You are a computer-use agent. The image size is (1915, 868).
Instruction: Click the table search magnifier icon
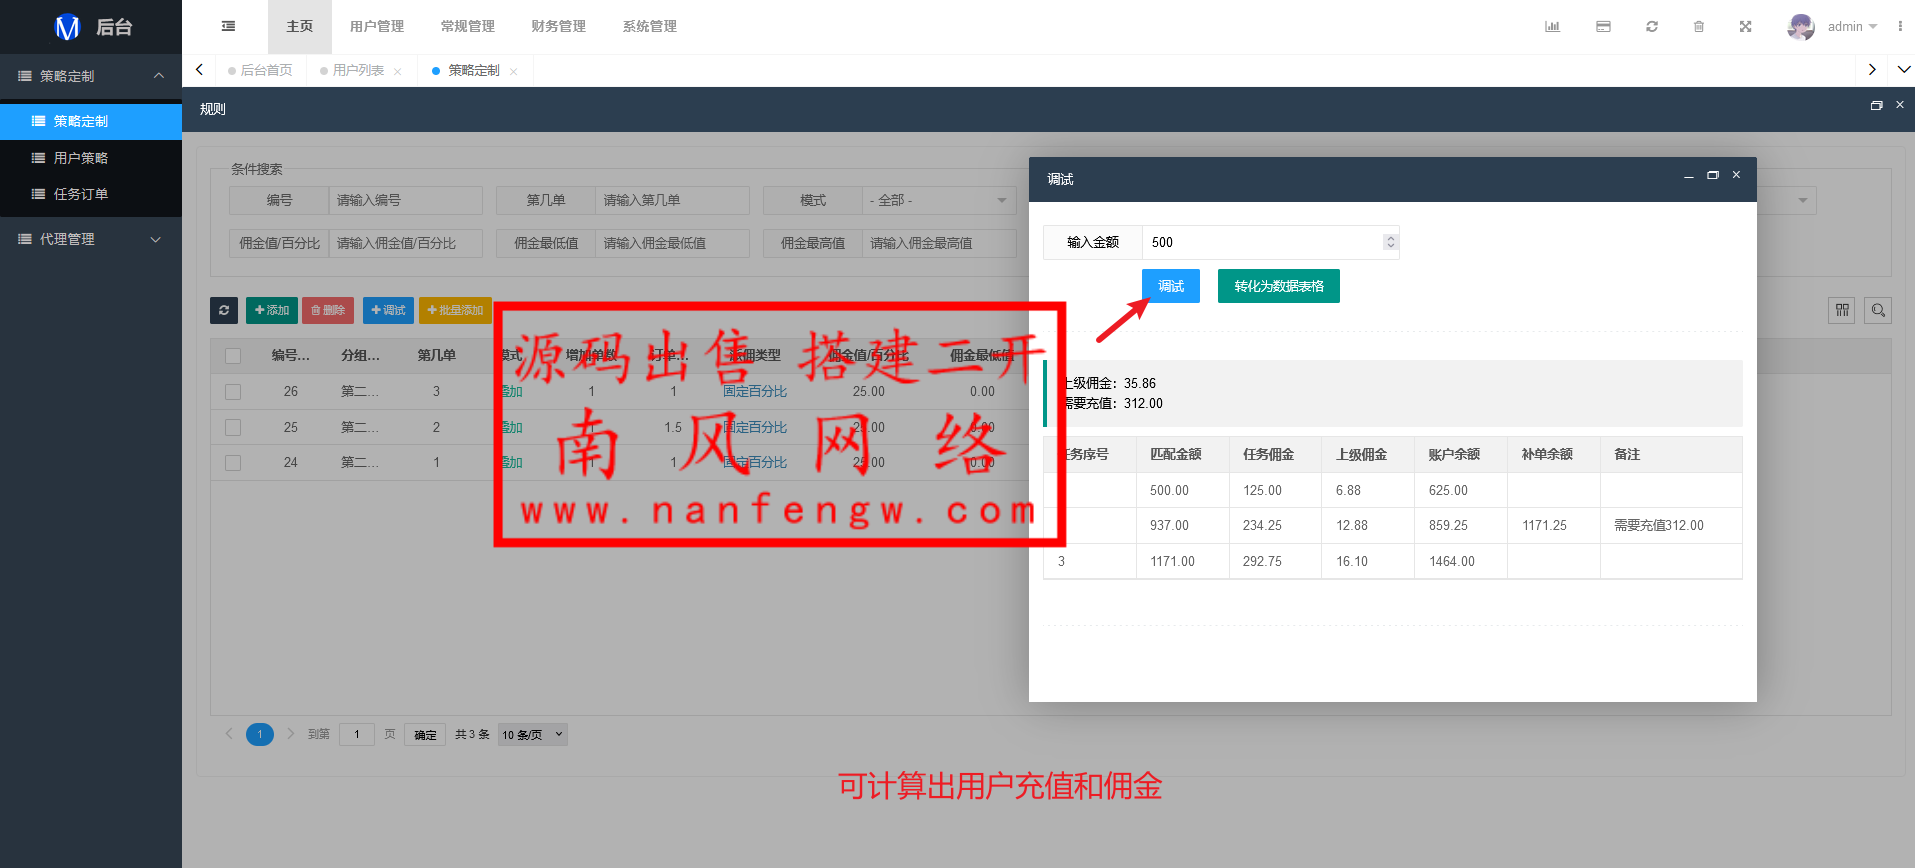click(x=1878, y=310)
